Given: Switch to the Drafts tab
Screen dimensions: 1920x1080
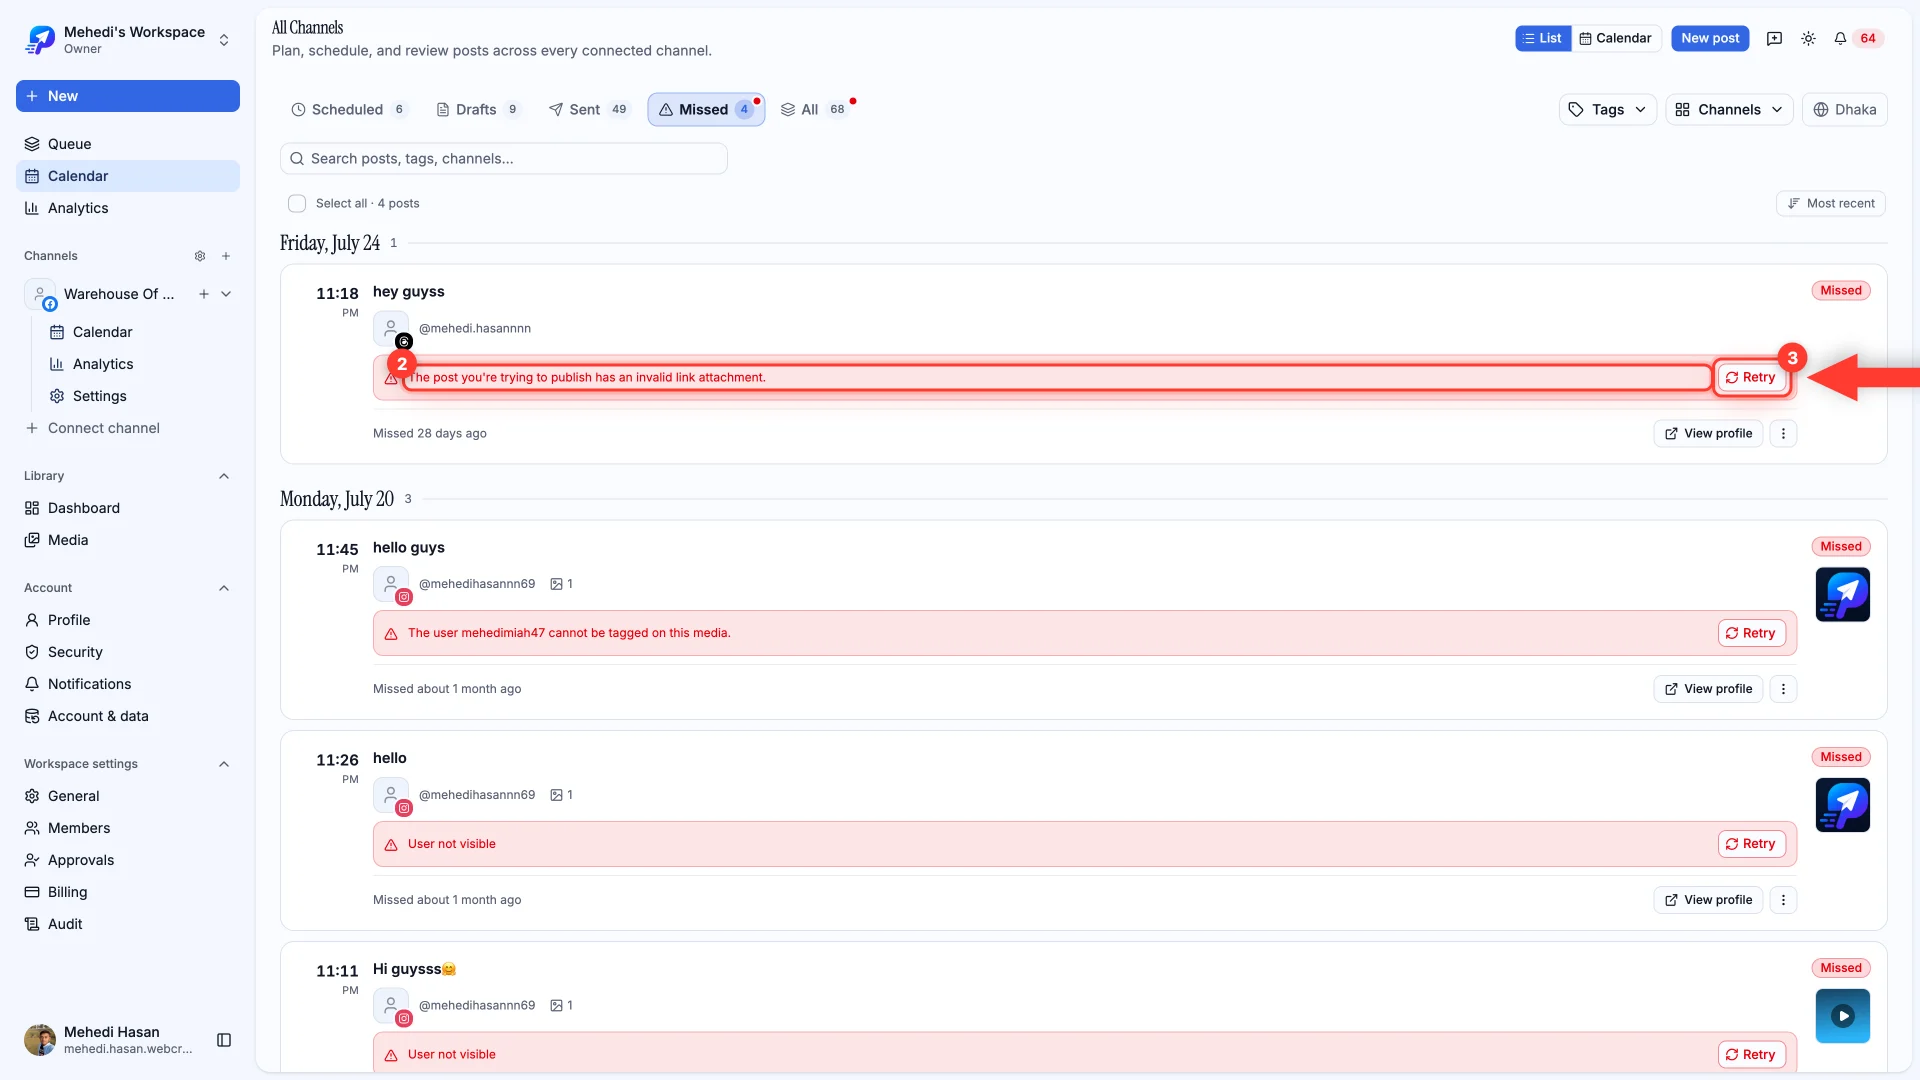Looking at the screenshot, I should coord(478,109).
